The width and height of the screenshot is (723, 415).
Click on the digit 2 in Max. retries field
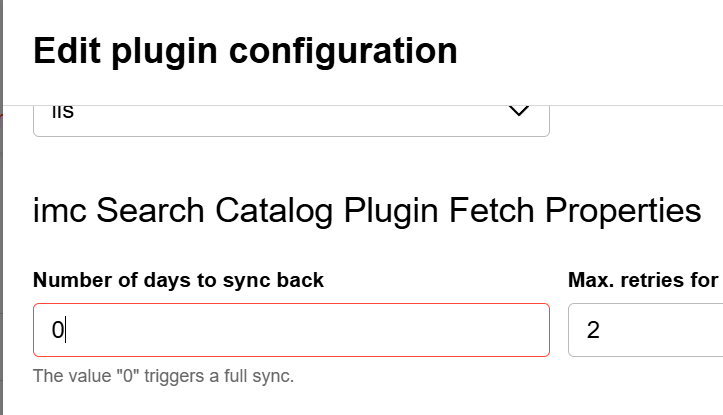tap(593, 330)
